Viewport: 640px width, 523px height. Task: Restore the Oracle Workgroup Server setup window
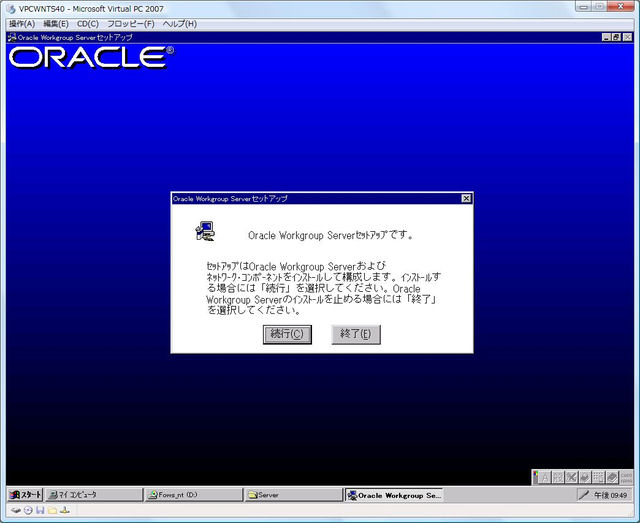pyautogui.click(x=616, y=38)
